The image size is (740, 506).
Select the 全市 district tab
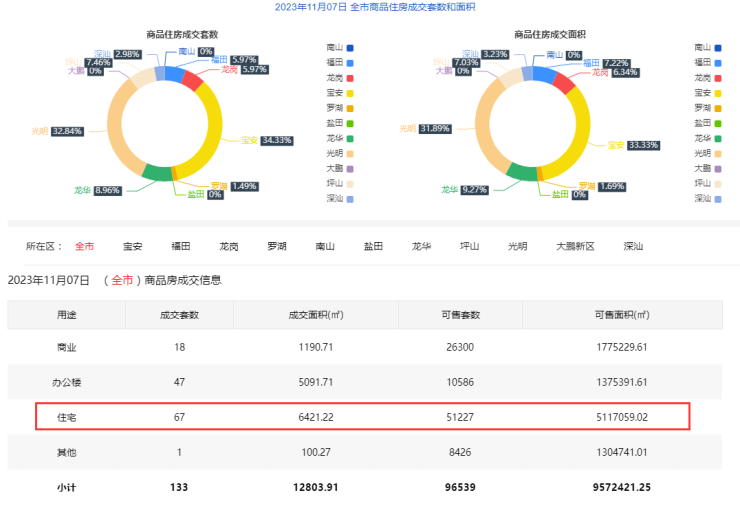(x=84, y=245)
